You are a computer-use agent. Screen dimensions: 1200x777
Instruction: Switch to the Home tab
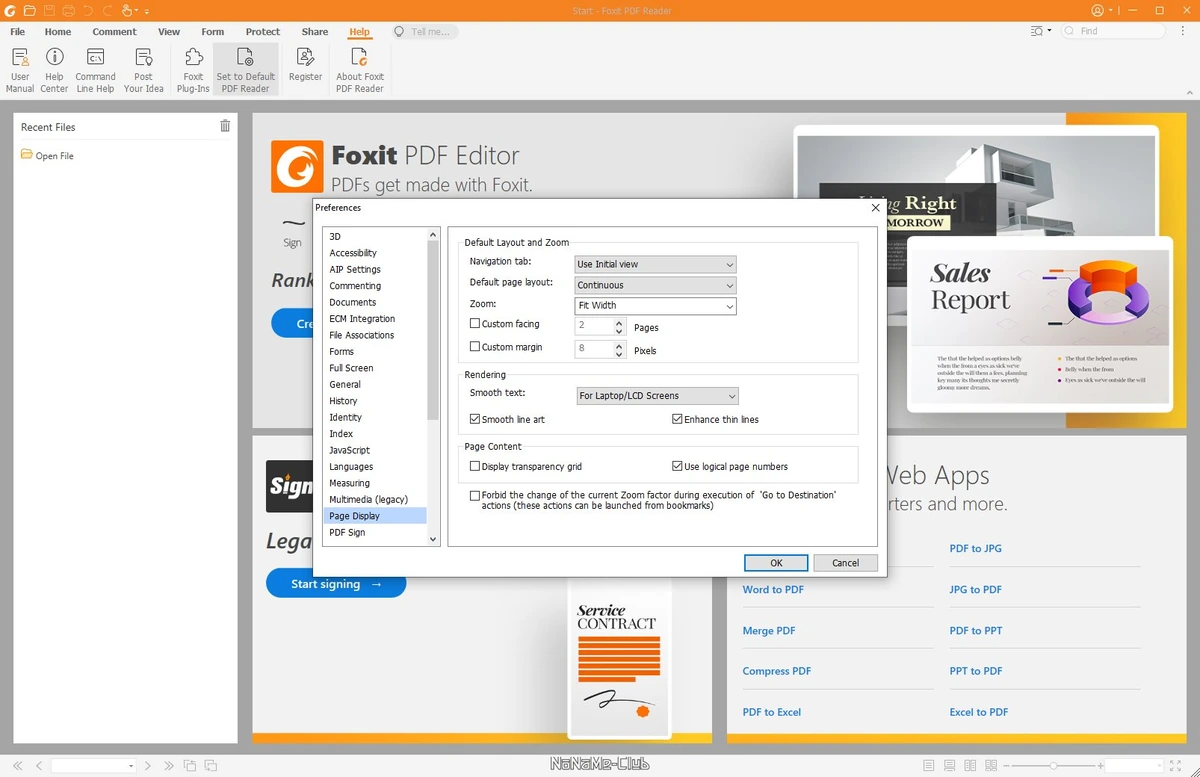pos(58,32)
